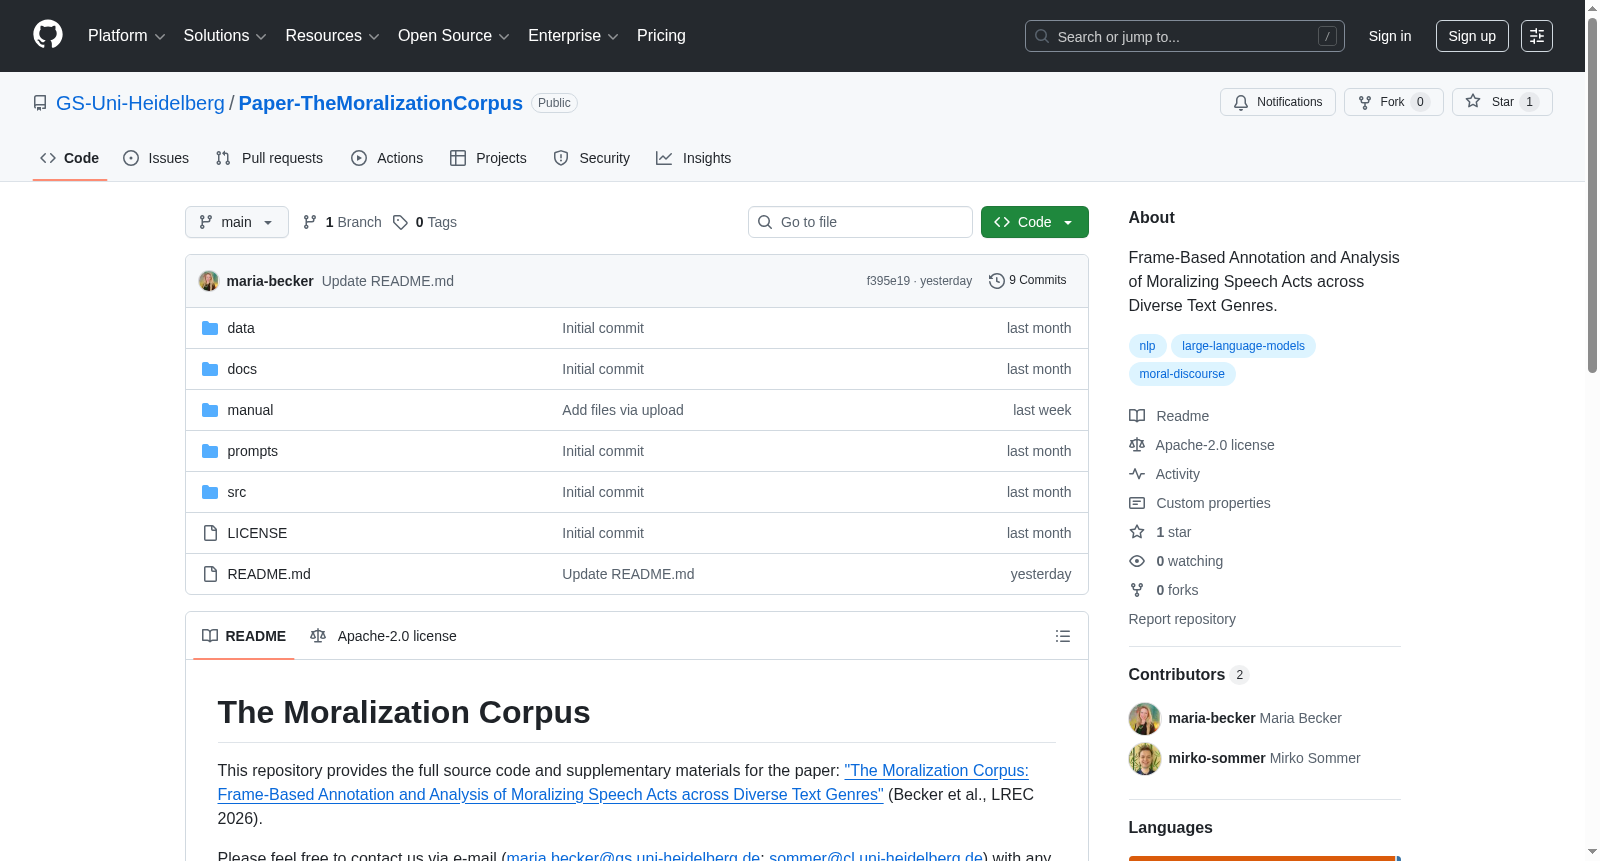View the 9 Commits history
This screenshot has height=861, width=1600.
[1028, 281]
